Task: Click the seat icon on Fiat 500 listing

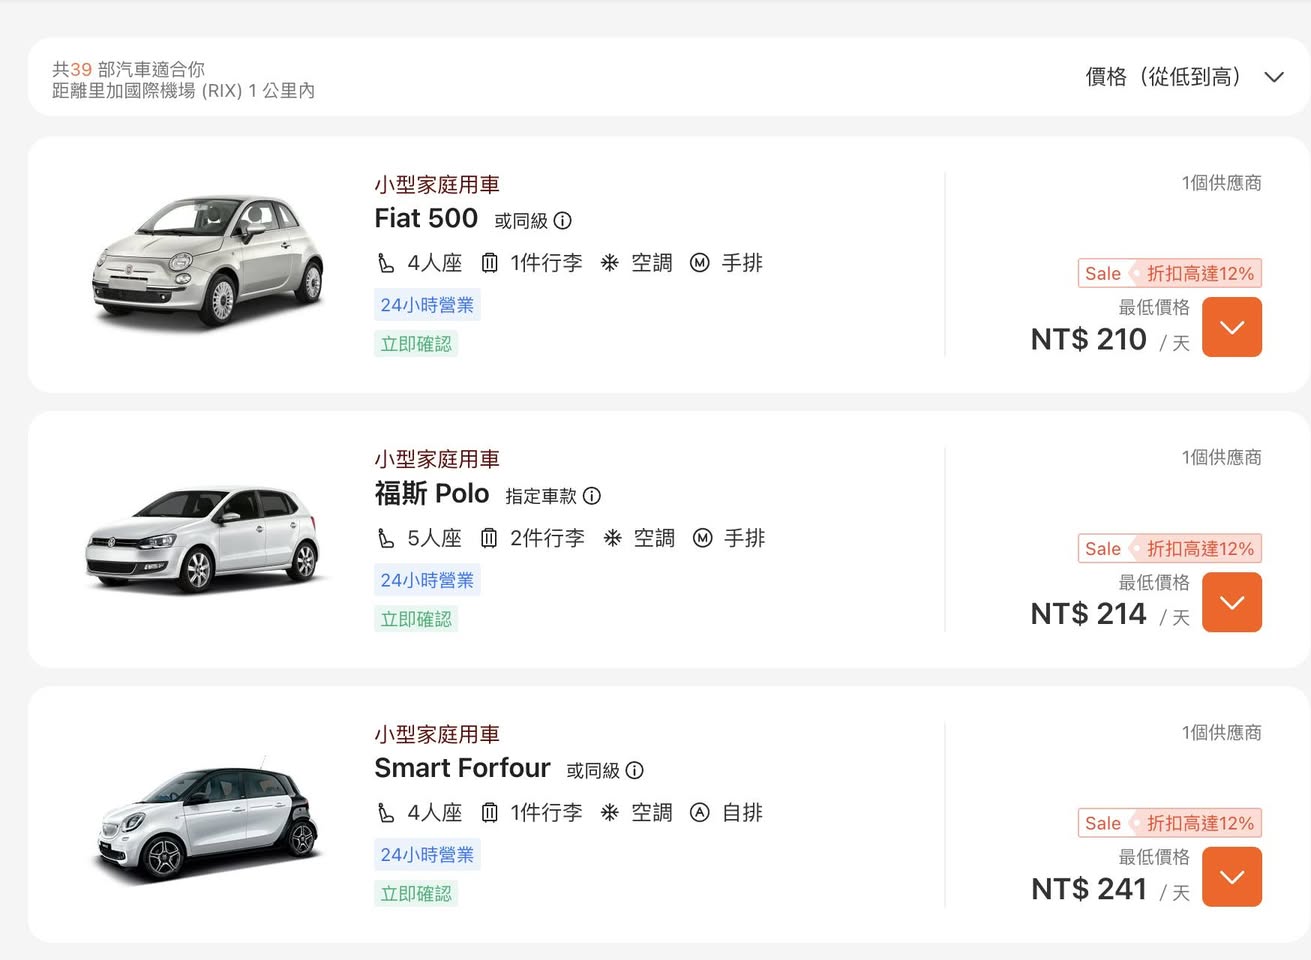Action: [386, 264]
